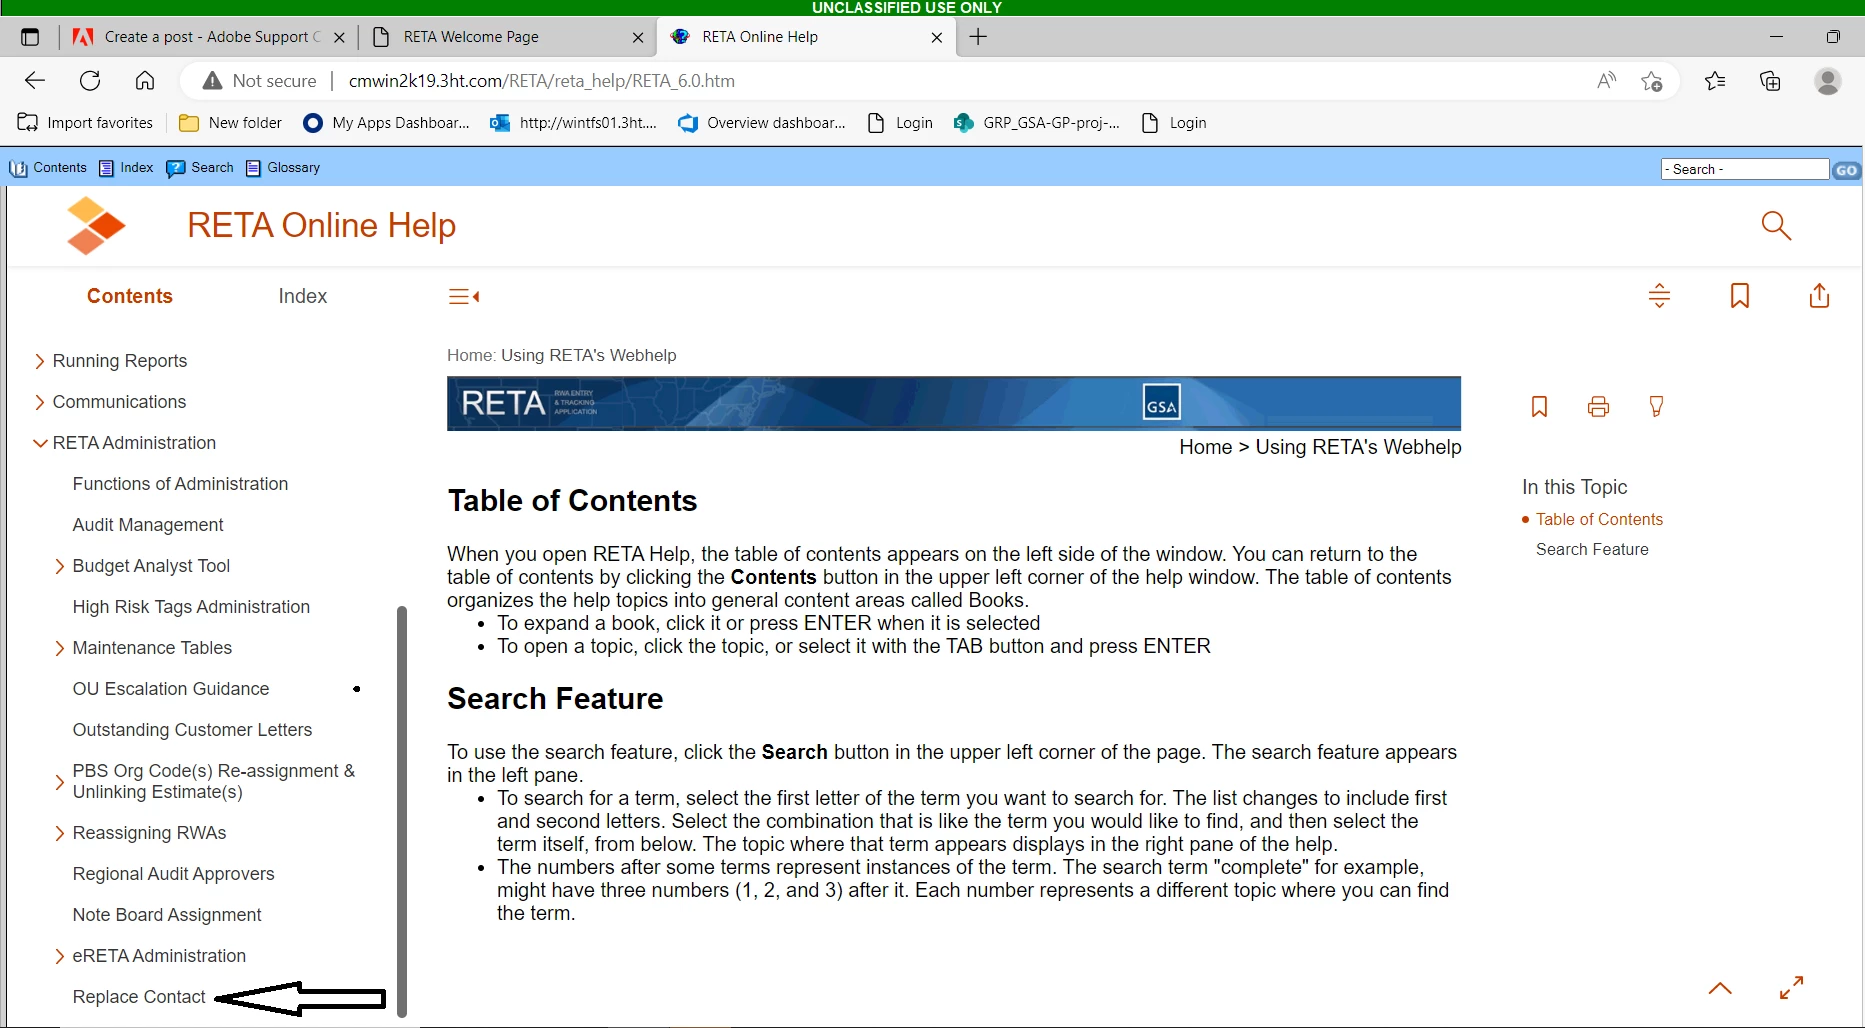1865x1028 pixels.
Task: Click the Not secure warning icon
Action: pyautogui.click(x=212, y=81)
